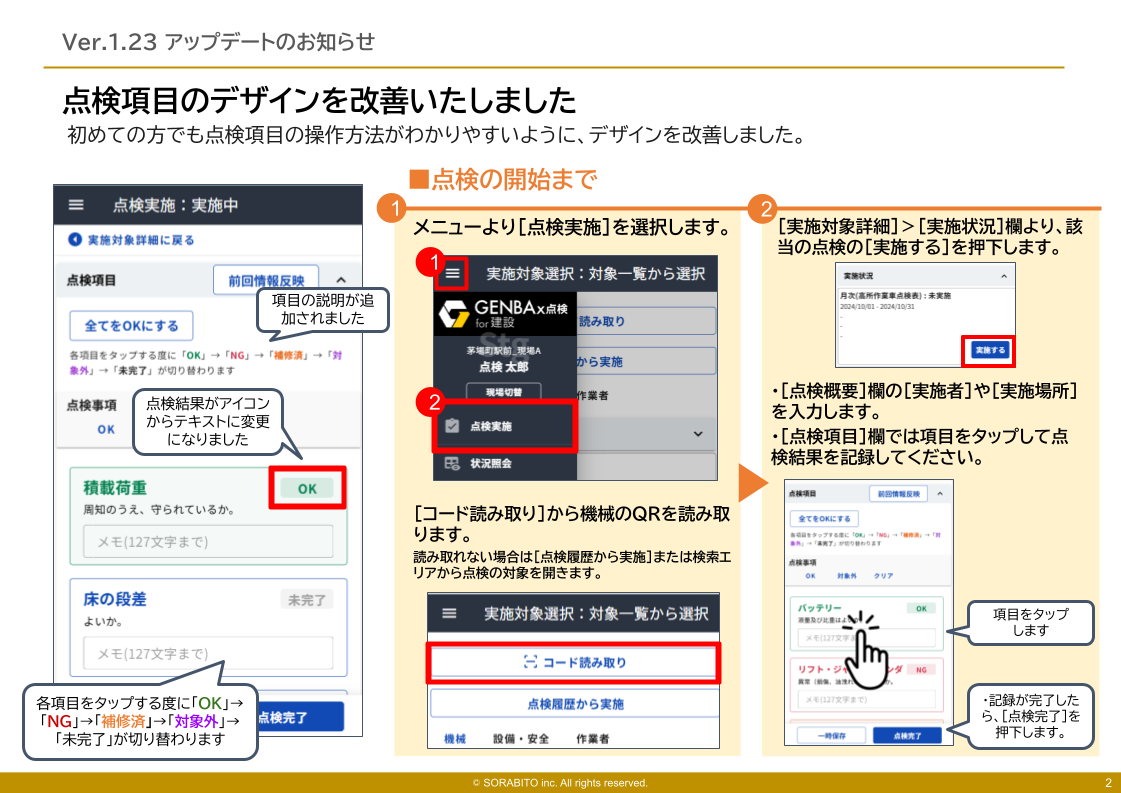The height and width of the screenshot is (793, 1121).
Task: Click the grid icon beside 状況照会
Action: point(452,462)
